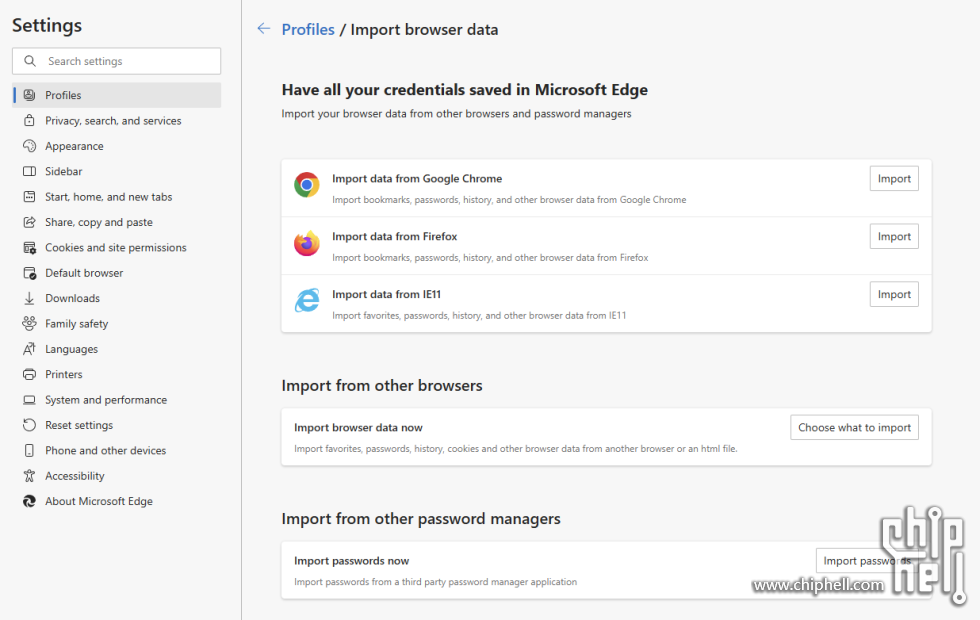The height and width of the screenshot is (620, 980).
Task: Click the Internet Explorer 11 logo
Action: click(x=307, y=301)
